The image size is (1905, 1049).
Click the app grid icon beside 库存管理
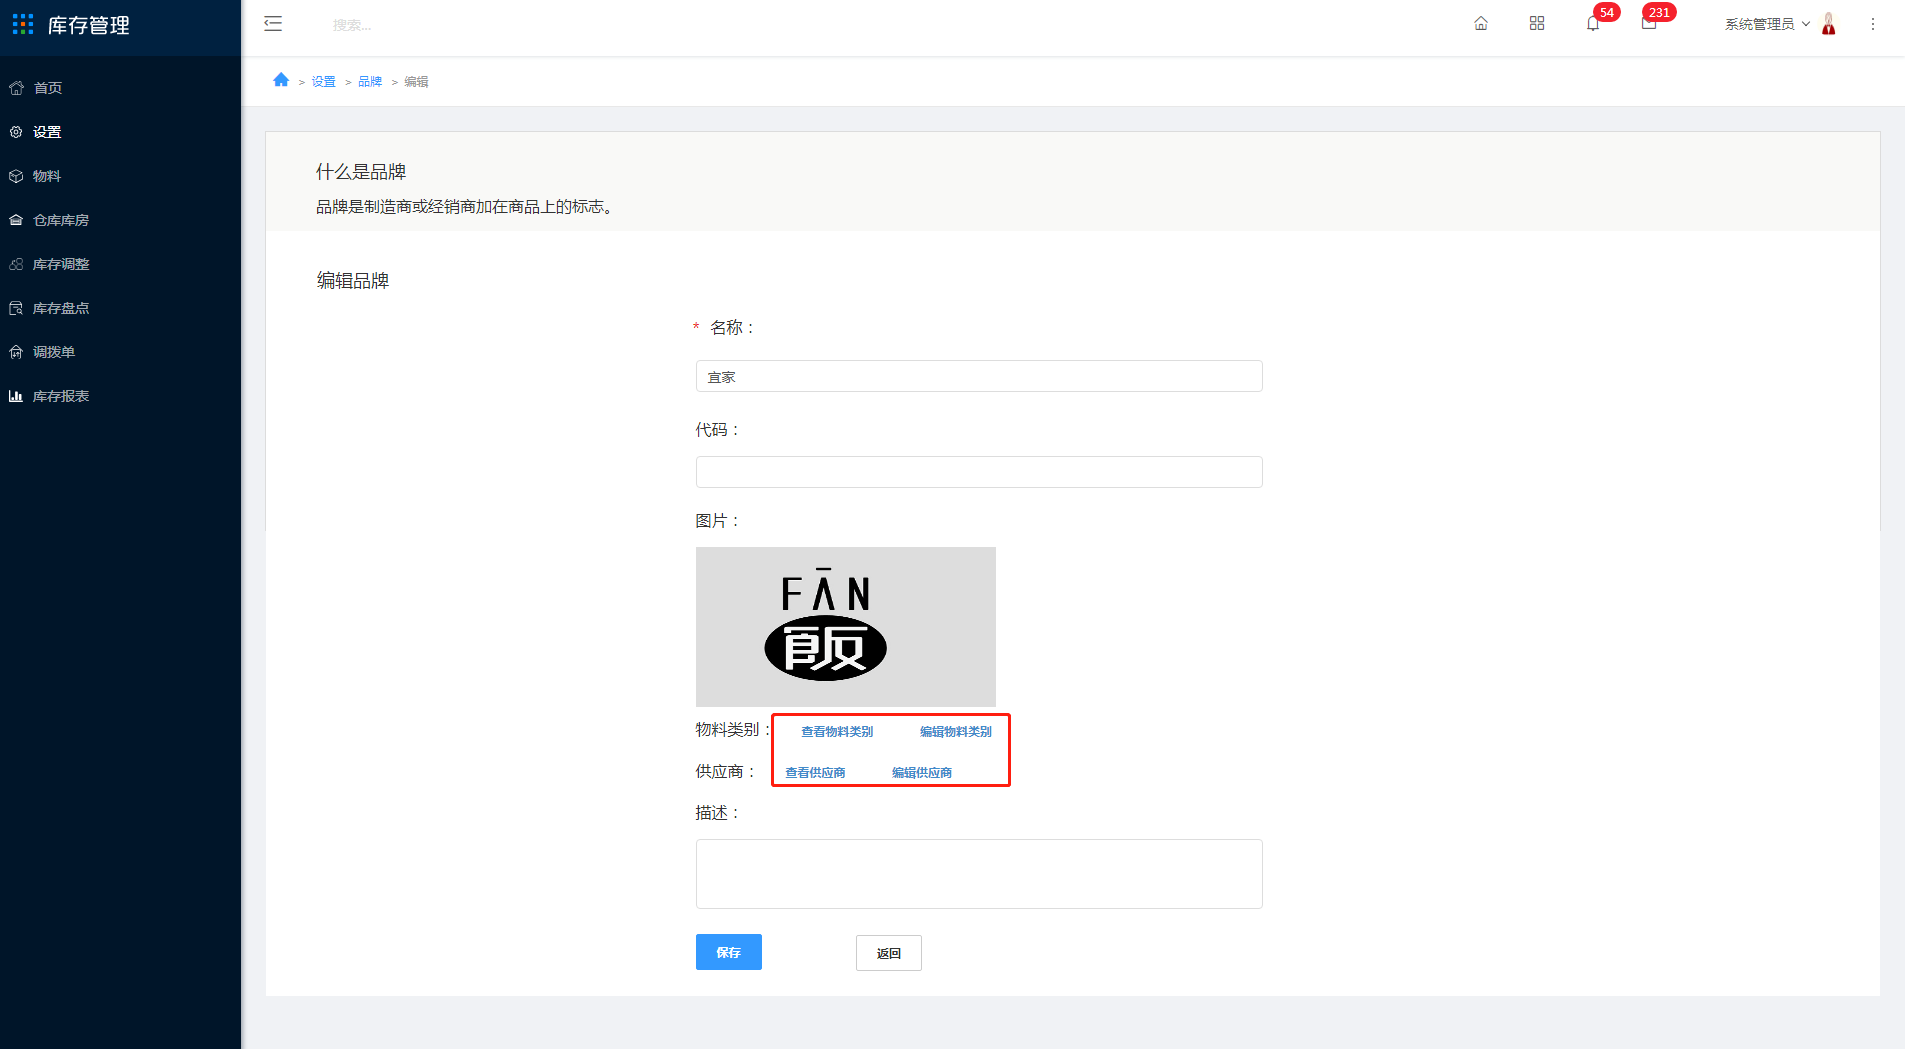point(23,24)
